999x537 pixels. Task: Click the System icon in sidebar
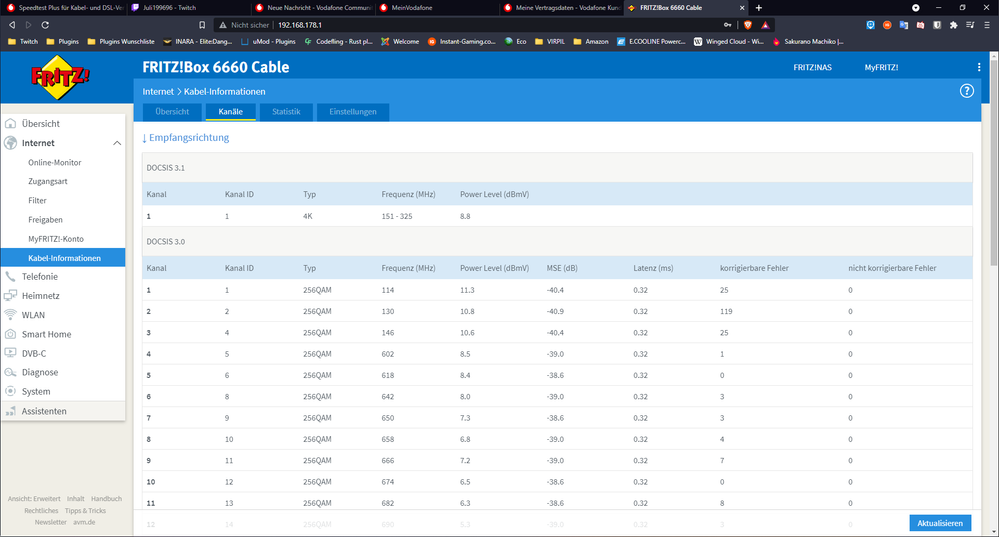pos(10,391)
